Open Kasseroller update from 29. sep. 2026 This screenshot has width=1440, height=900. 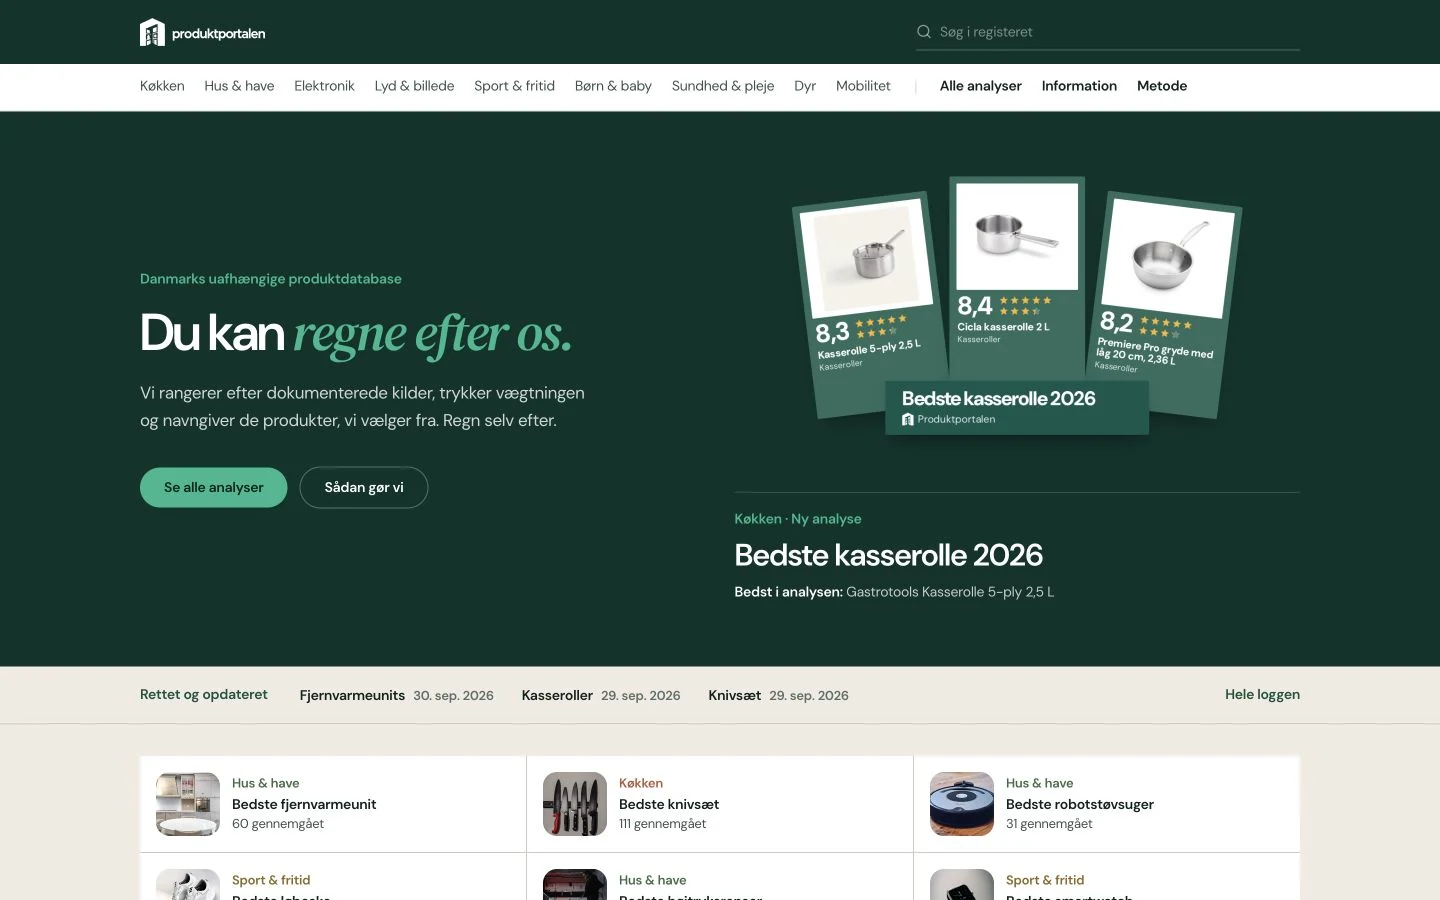click(601, 695)
